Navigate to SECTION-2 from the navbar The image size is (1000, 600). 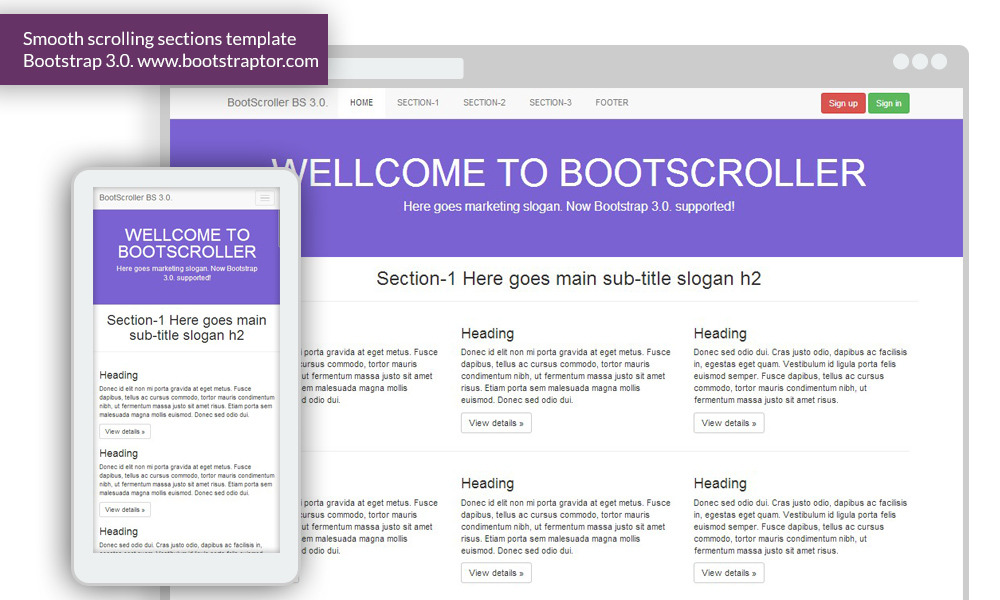[484, 103]
